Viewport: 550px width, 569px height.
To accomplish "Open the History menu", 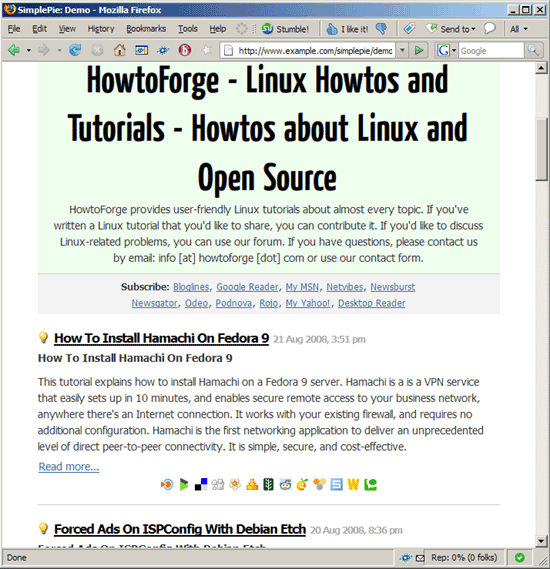I will coord(101,29).
